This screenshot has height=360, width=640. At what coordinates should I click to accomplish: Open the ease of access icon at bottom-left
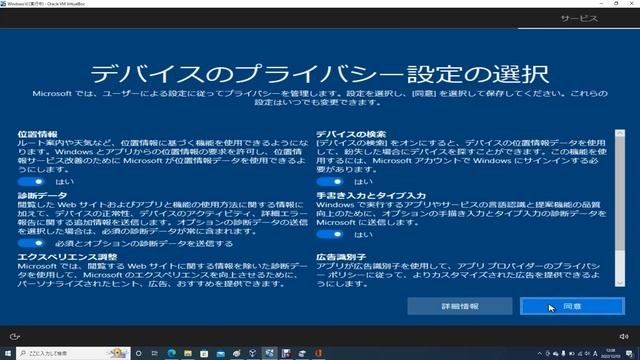(x=15, y=336)
